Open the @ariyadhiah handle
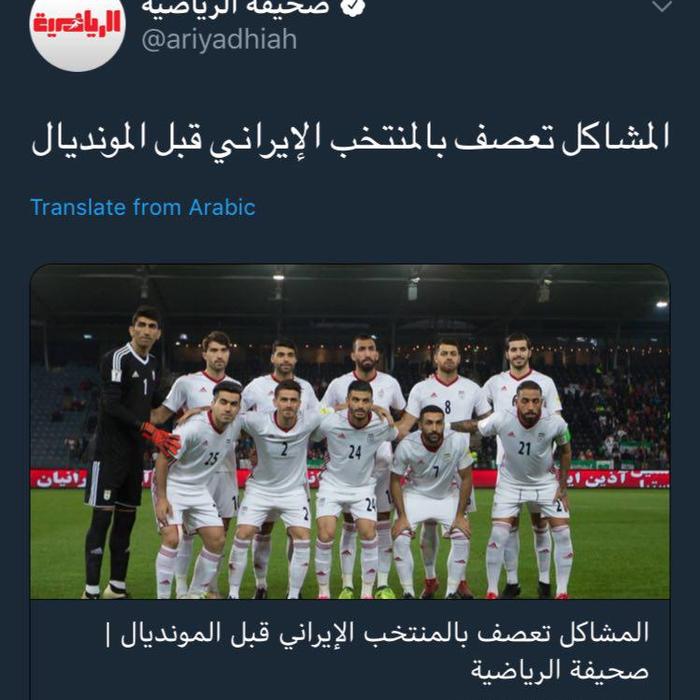This screenshot has height=700, width=700. (x=219, y=39)
